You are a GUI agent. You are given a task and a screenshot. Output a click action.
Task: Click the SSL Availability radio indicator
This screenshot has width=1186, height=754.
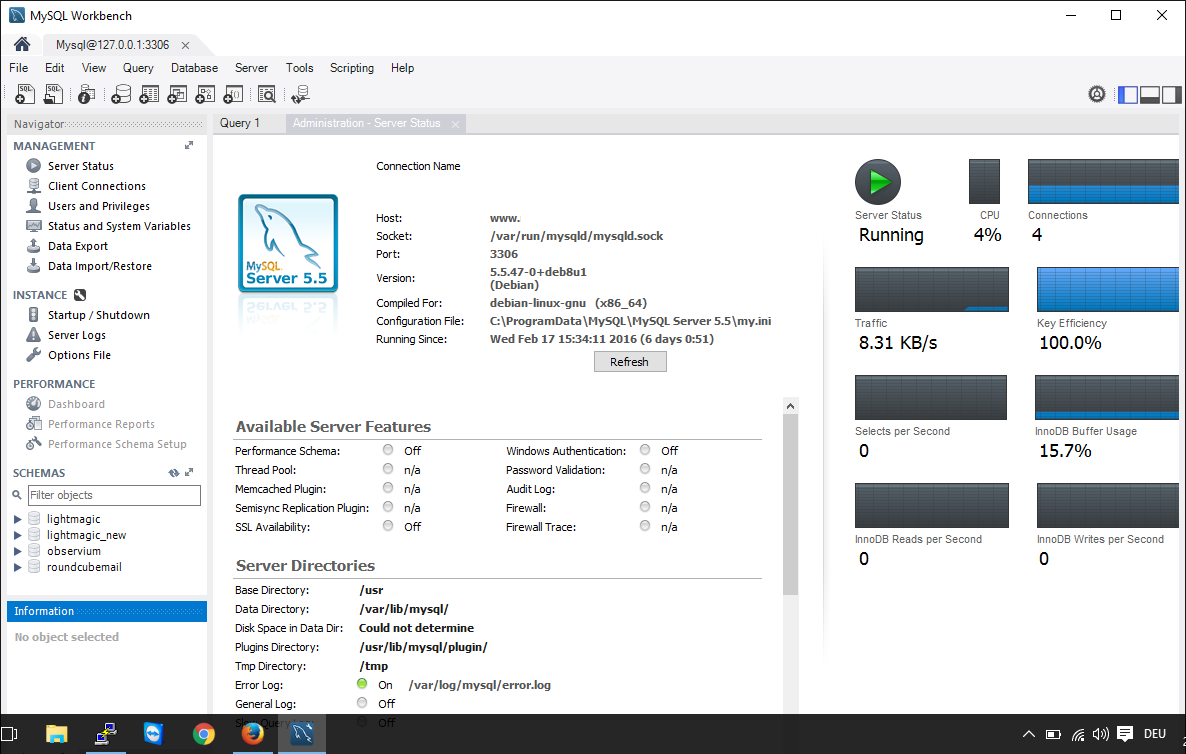(388, 526)
